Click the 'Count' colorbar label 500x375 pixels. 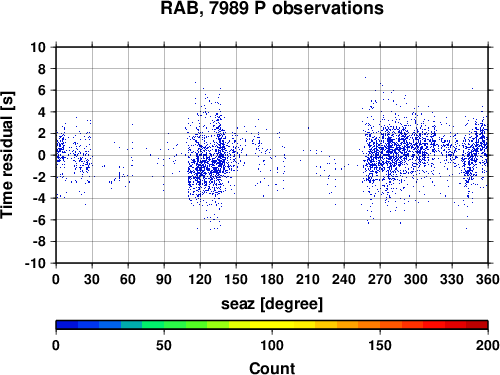[x=272, y=368]
